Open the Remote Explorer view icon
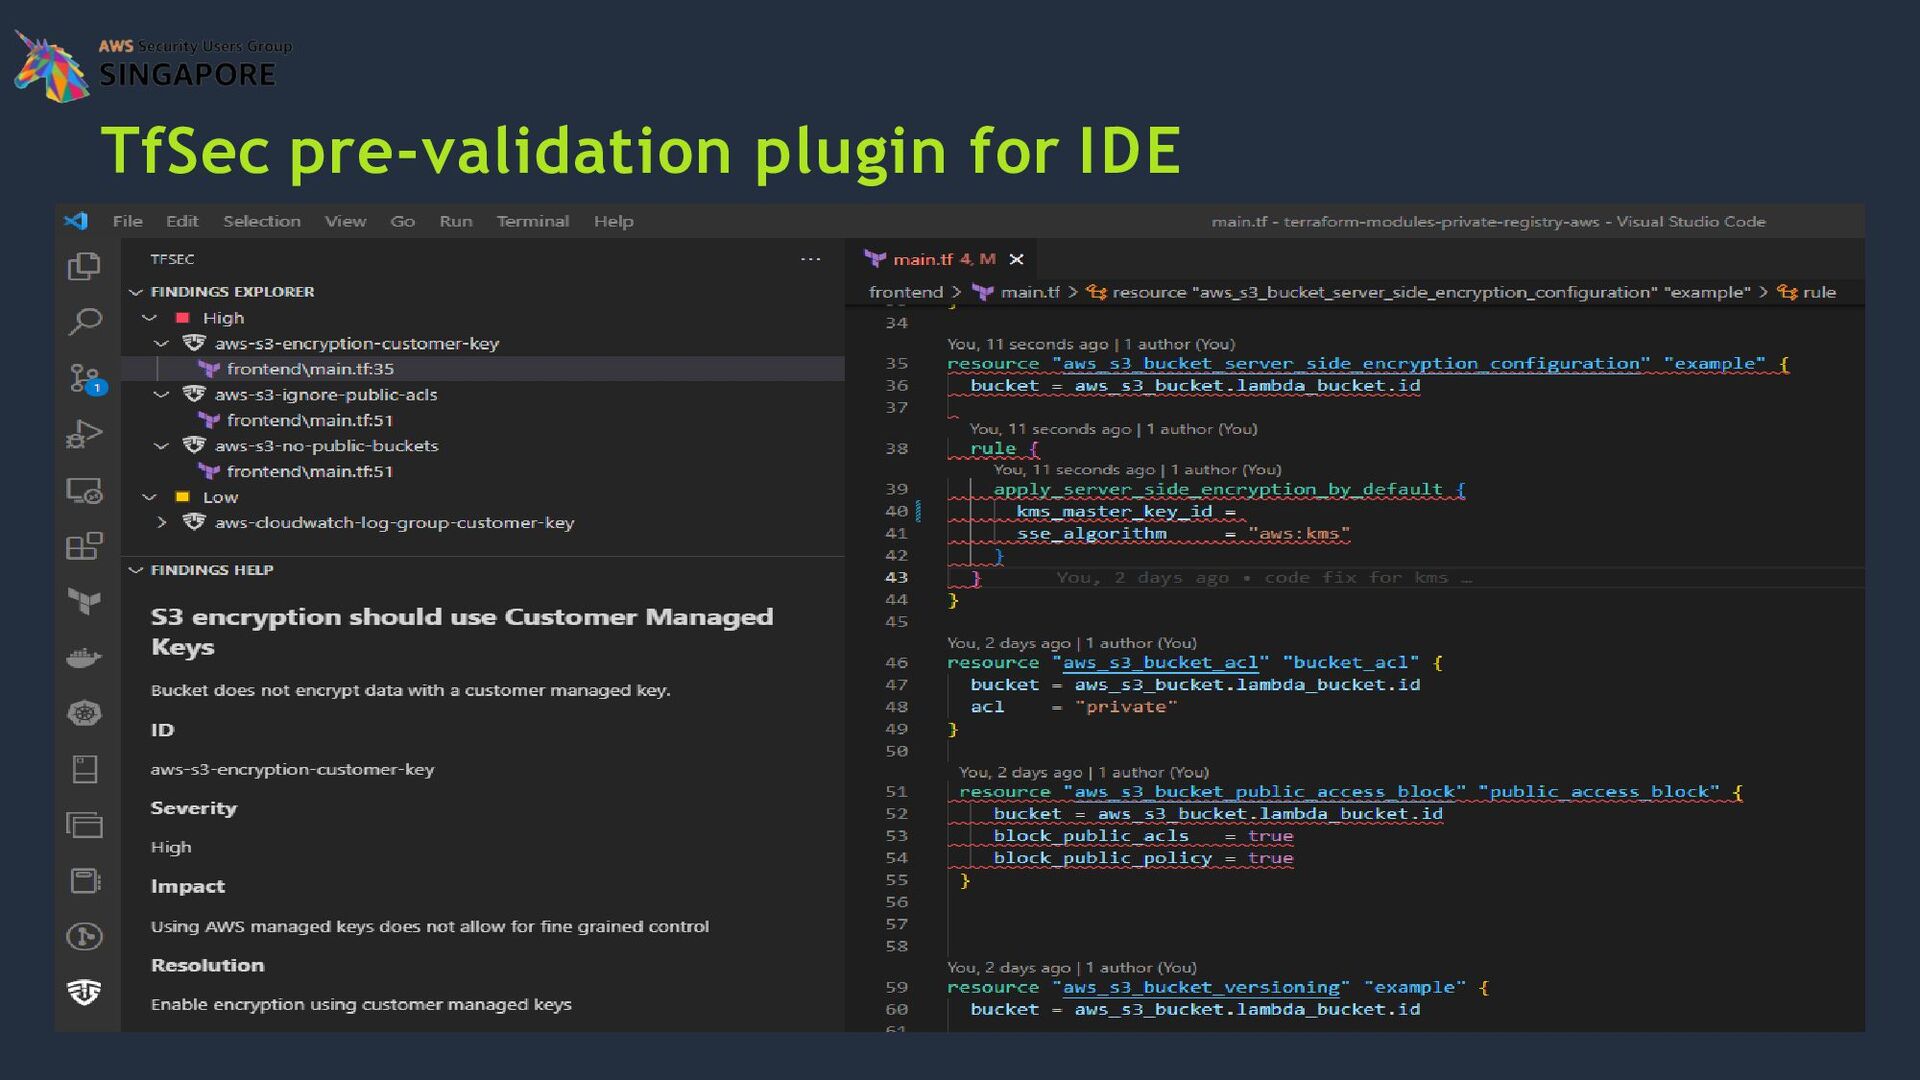This screenshot has width=1920, height=1080. pos(84,490)
